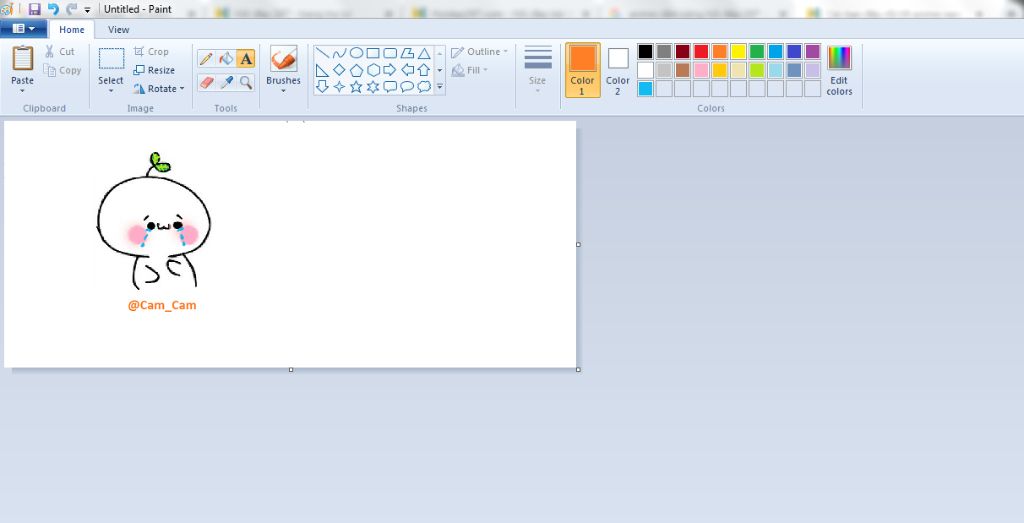Open the Paint file menu button
The width and height of the screenshot is (1024, 523).
(x=23, y=29)
